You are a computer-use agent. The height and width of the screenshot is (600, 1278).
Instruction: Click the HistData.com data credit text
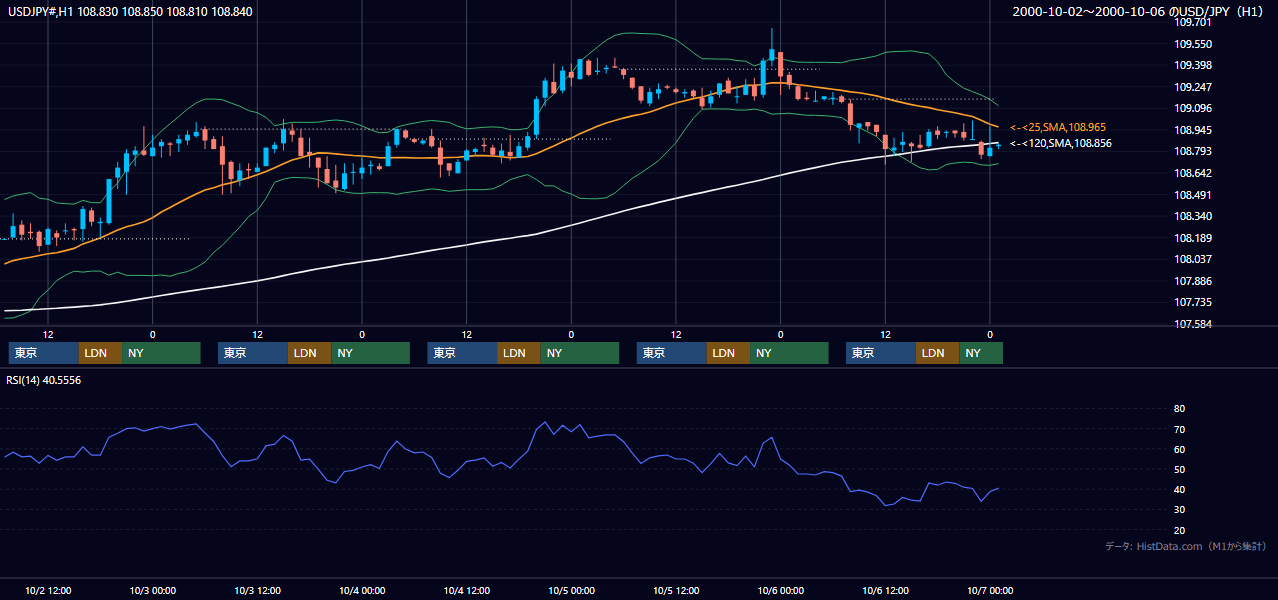(1186, 546)
